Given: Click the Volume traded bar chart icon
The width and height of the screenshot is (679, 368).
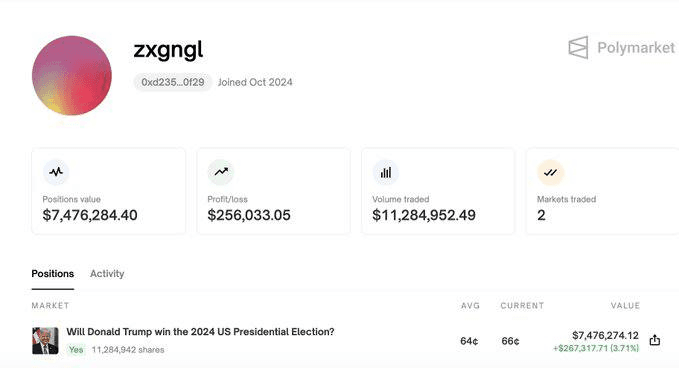Looking at the screenshot, I should point(386,172).
